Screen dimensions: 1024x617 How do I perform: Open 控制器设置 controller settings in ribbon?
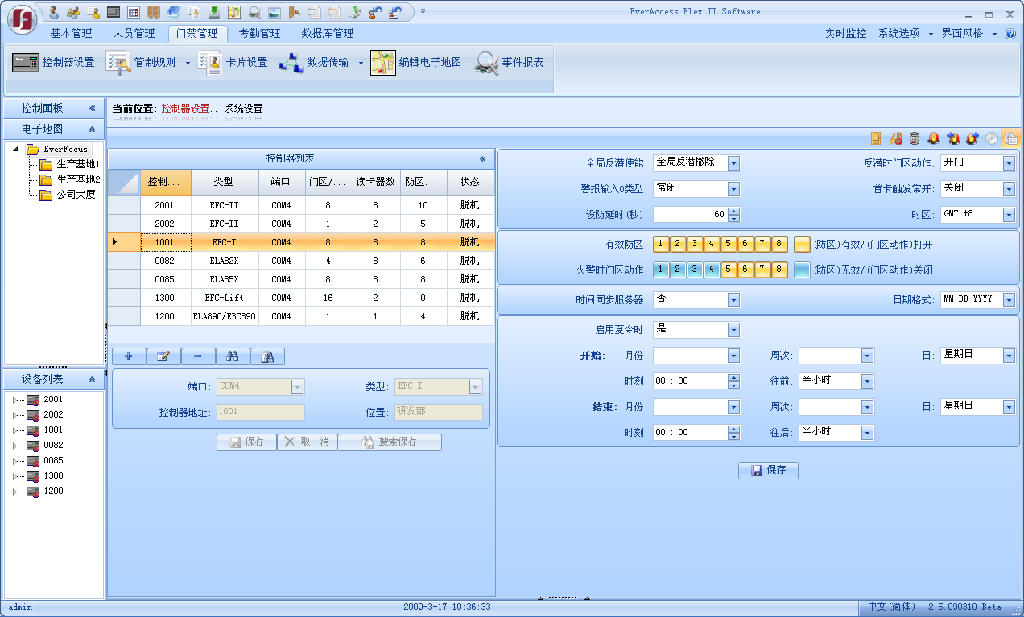point(54,62)
